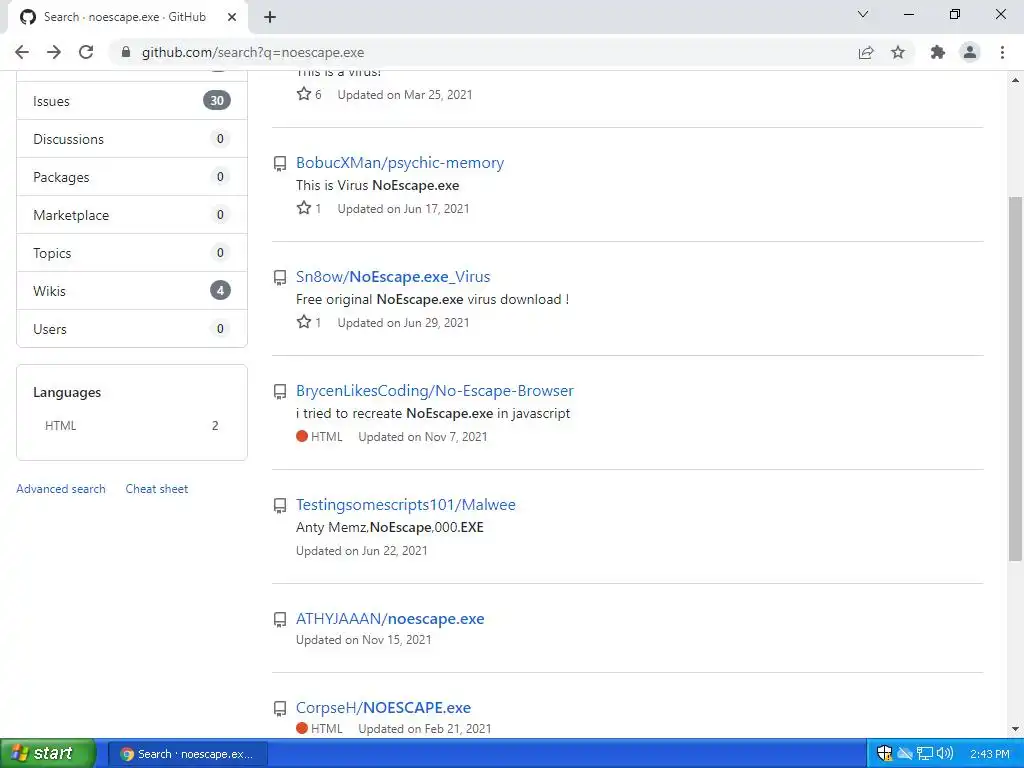Screen dimensions: 1024x768
Task: Filter results by Packages
Action: click(132, 176)
